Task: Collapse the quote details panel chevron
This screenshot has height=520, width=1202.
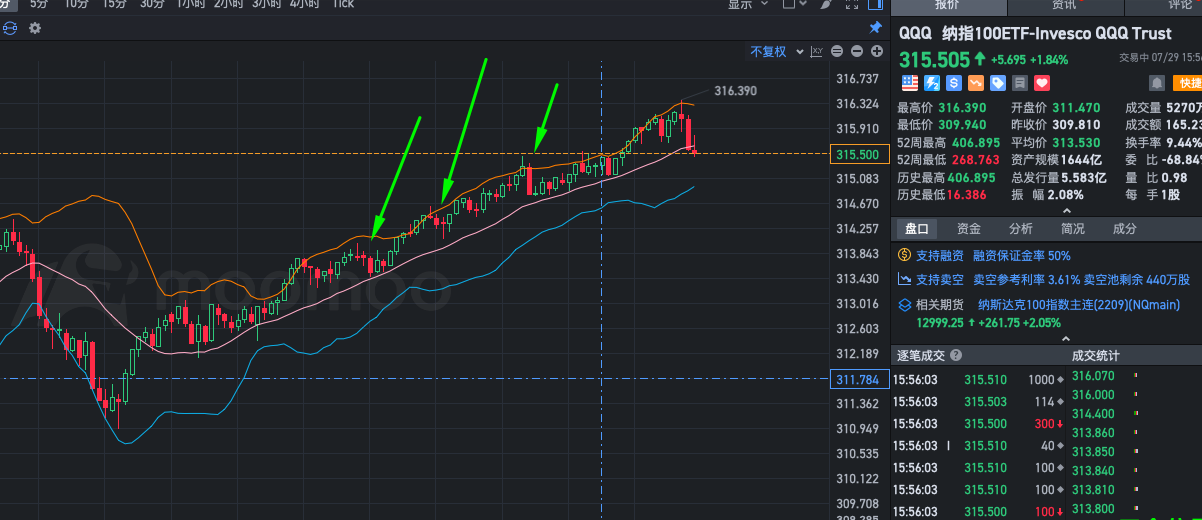Action: [x=1066, y=211]
